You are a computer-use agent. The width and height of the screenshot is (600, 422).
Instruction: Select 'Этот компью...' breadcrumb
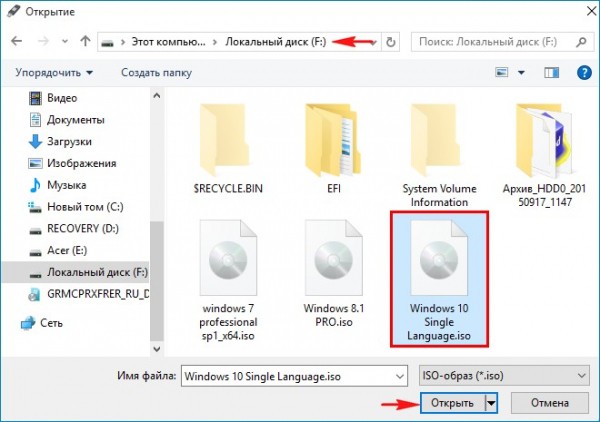click(168, 42)
